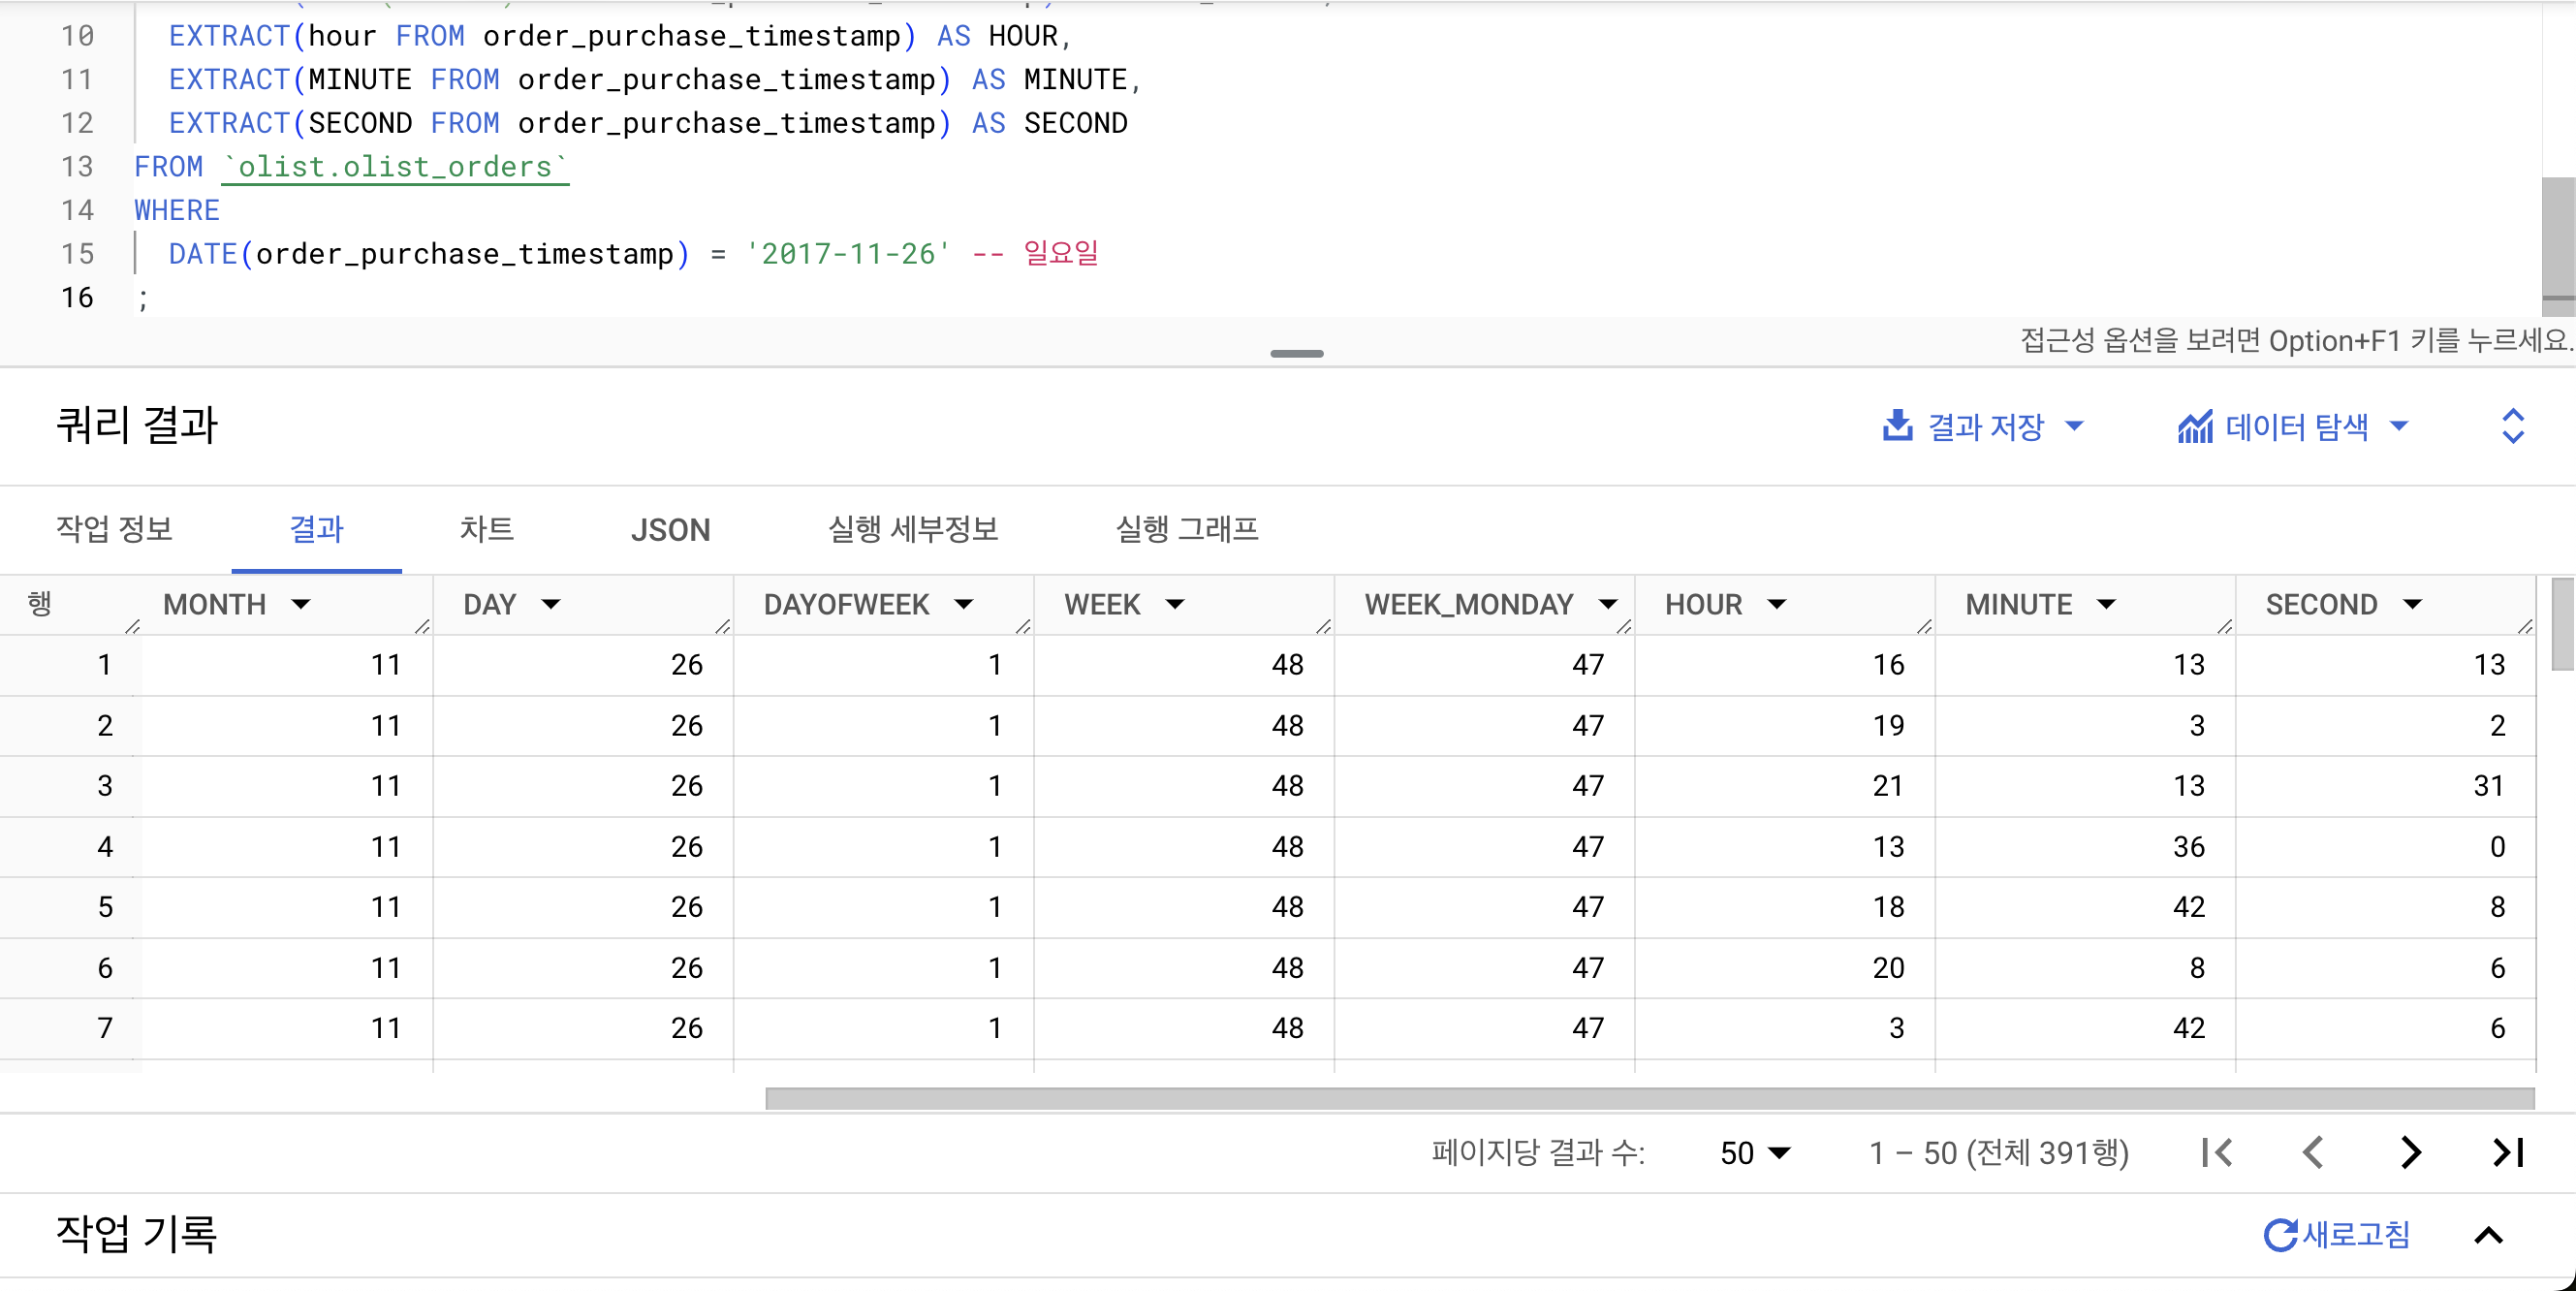Collapse the 작업 기록 panel chevron
Image resolution: width=2576 pixels, height=1291 pixels.
coord(2488,1235)
